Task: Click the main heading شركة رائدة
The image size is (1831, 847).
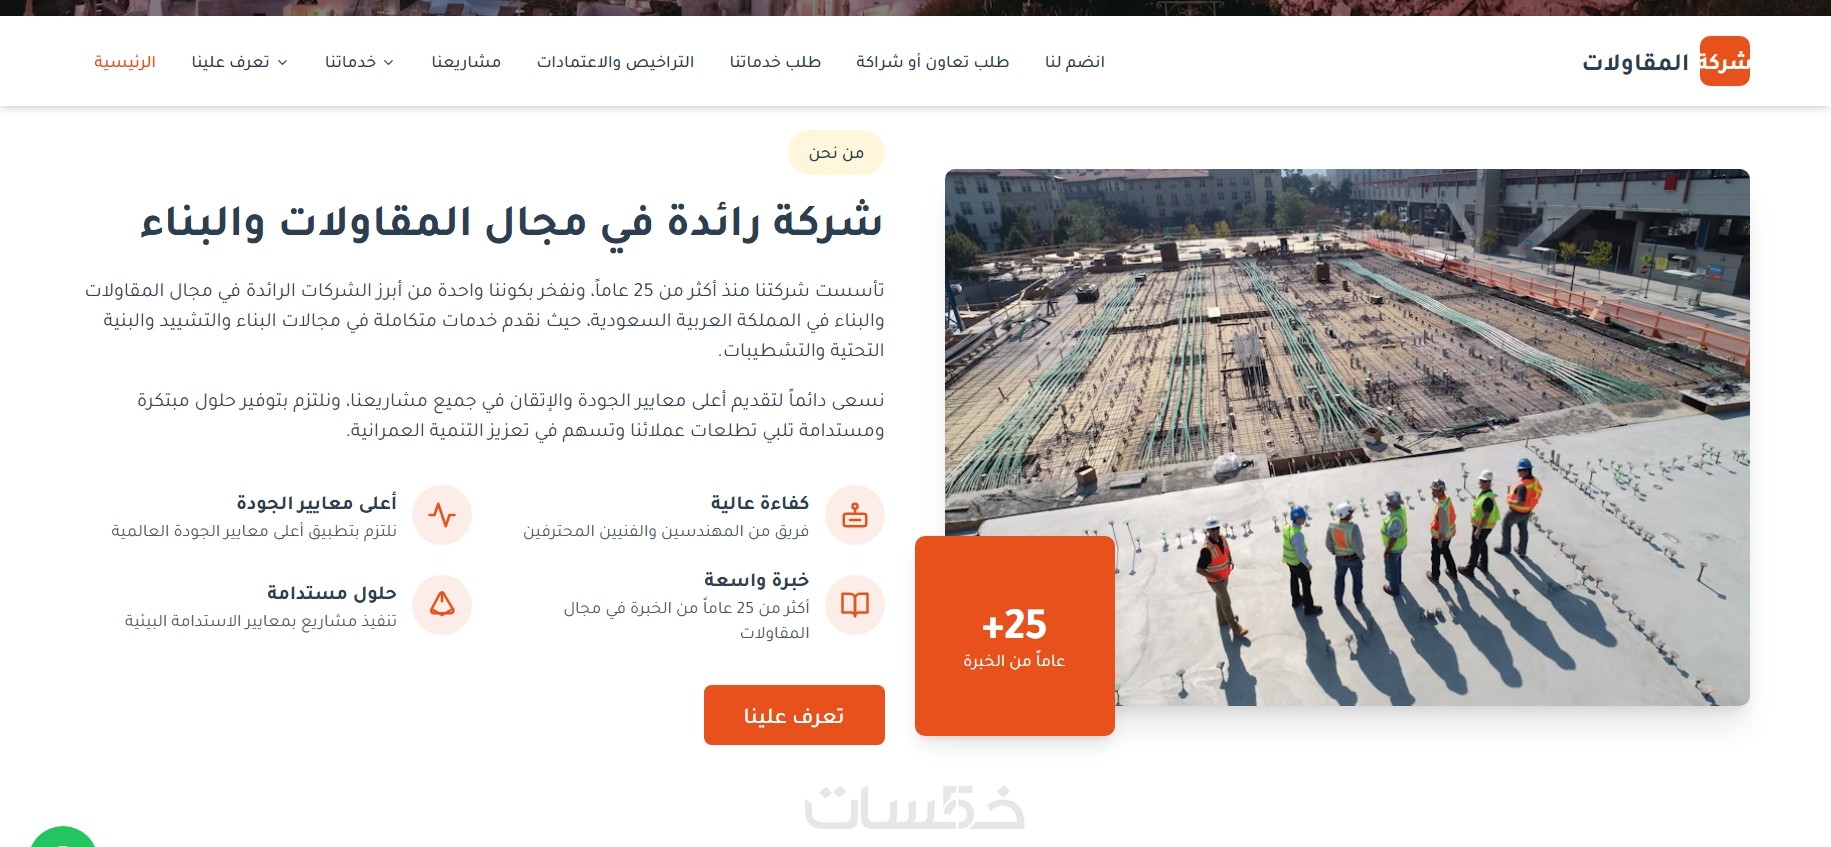Action: pos(511,222)
